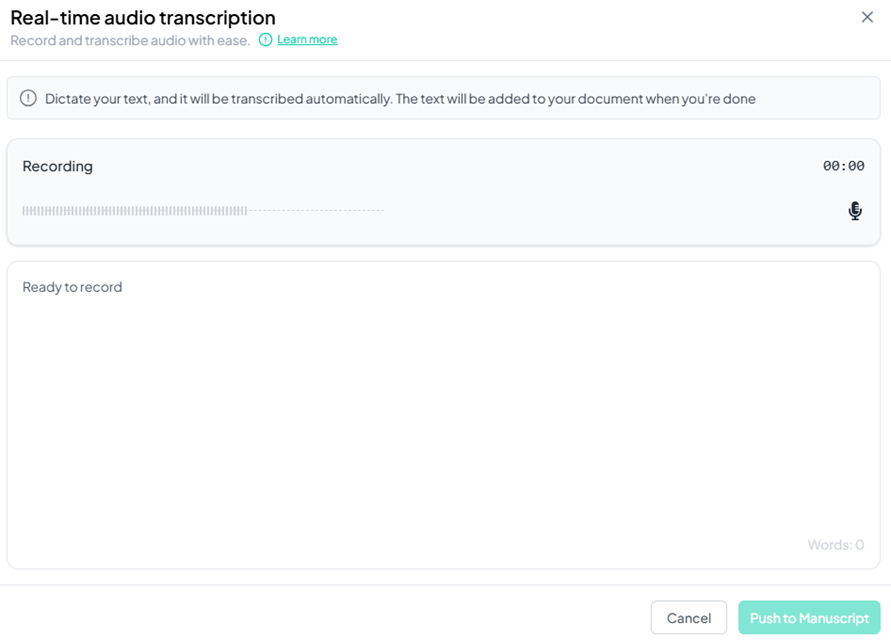Click the 00:00 recording timer
Image resolution: width=891 pixels, height=640 pixels.
(x=843, y=166)
